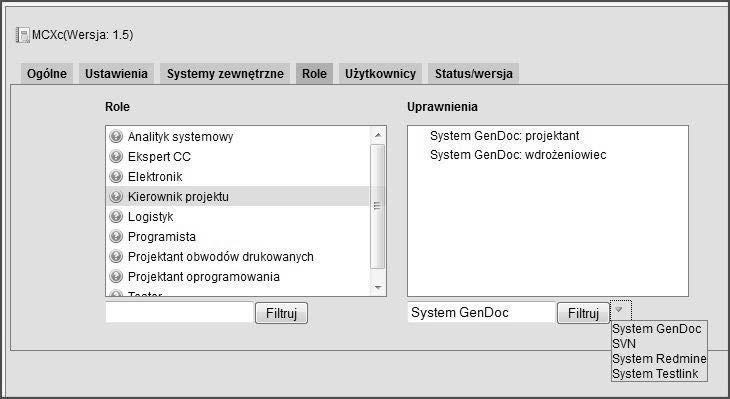Select the Programista role

pyautogui.click(x=237, y=237)
